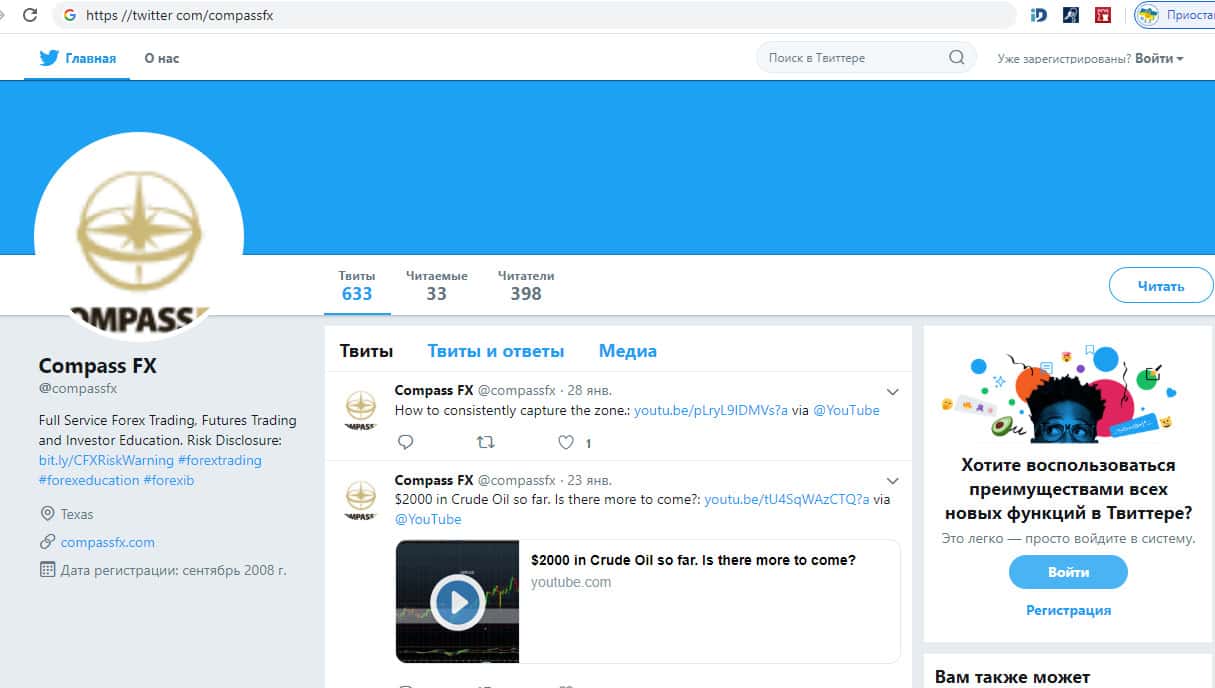Screen dimensions: 1215x688
Task: Click the Регистрация sign-up link
Action: pos(1068,610)
